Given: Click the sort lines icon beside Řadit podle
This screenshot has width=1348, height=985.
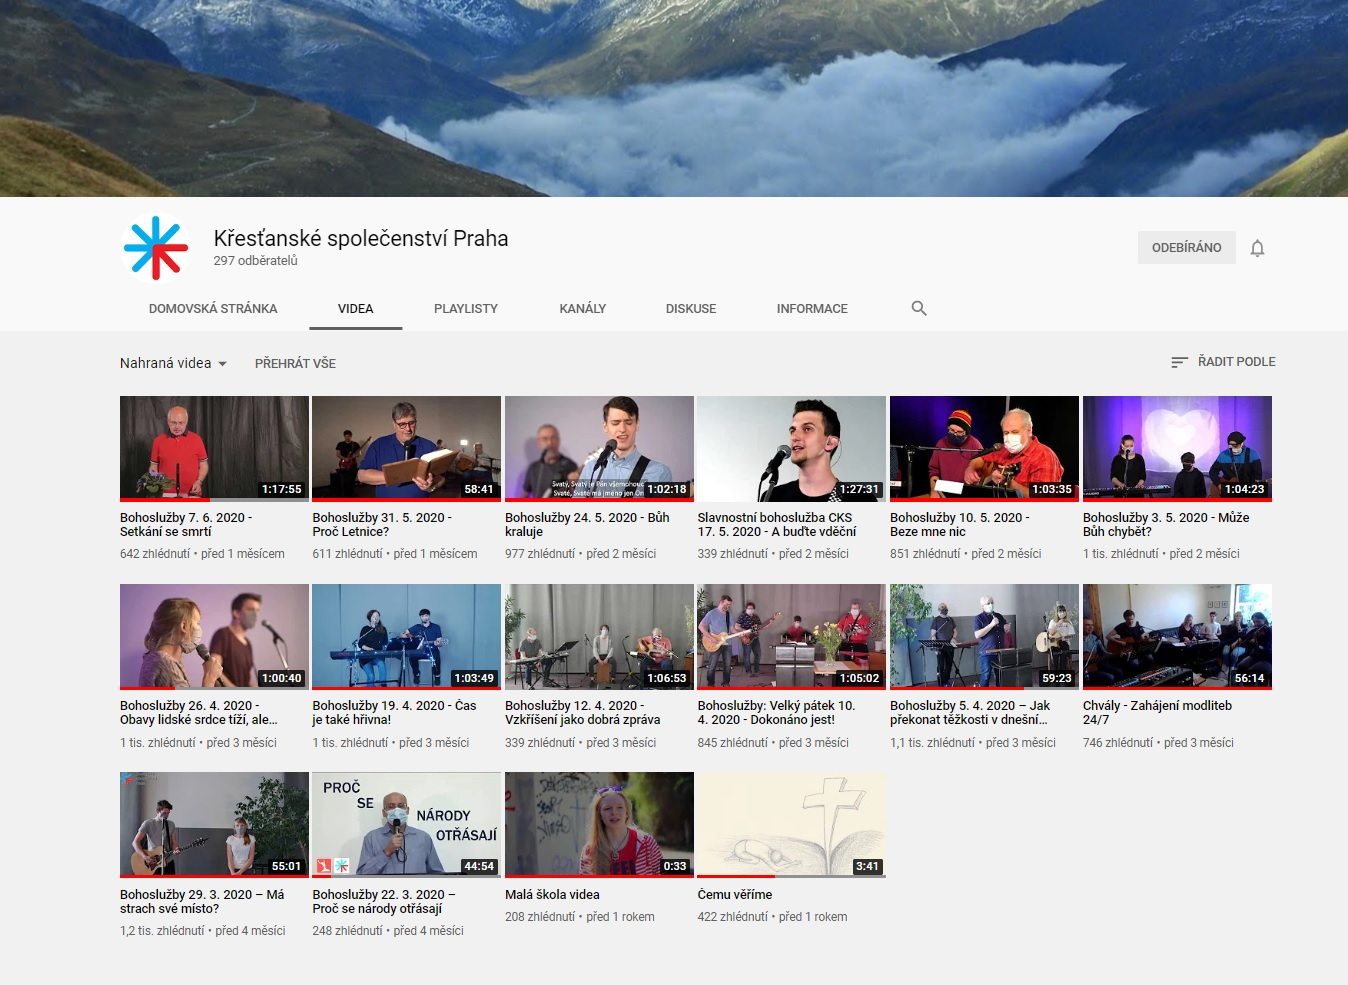Looking at the screenshot, I should 1179,362.
